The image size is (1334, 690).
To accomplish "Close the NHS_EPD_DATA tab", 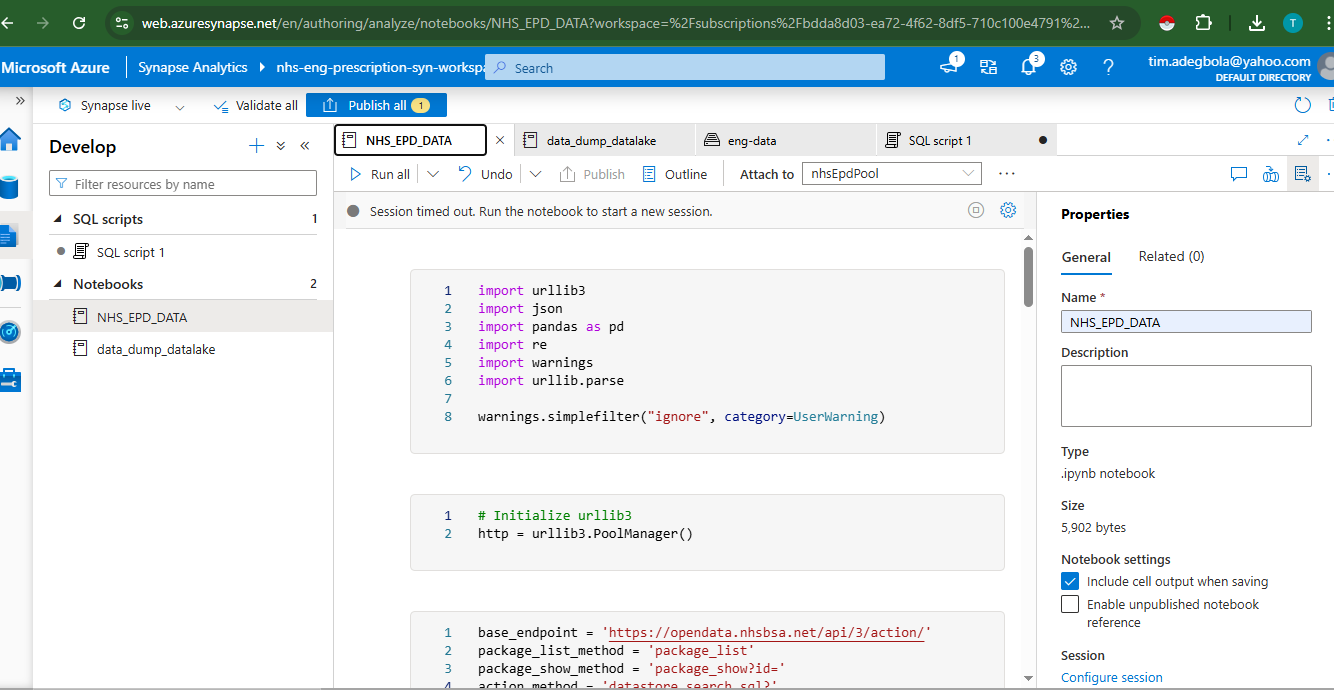I will coord(500,141).
